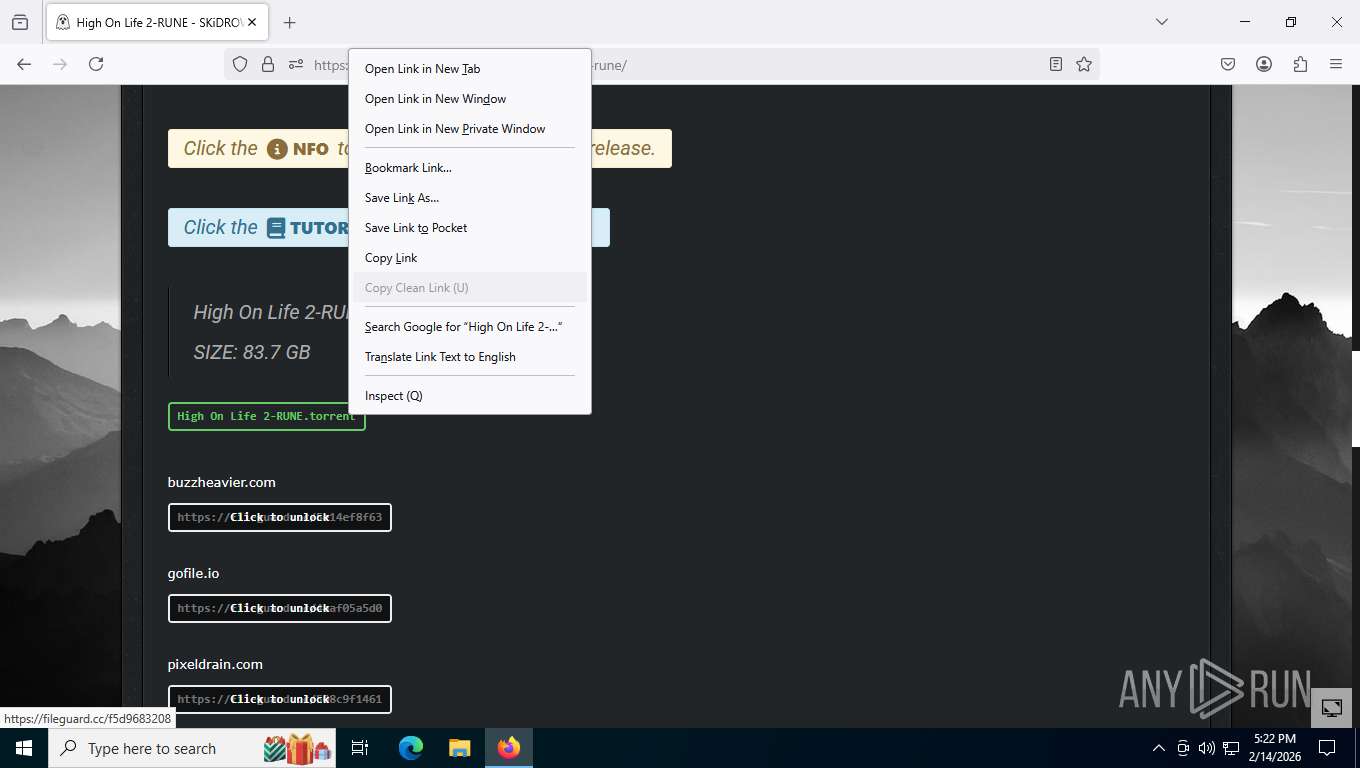The image size is (1360, 768).
Task: Click the taskbar search box
Action: (192, 748)
